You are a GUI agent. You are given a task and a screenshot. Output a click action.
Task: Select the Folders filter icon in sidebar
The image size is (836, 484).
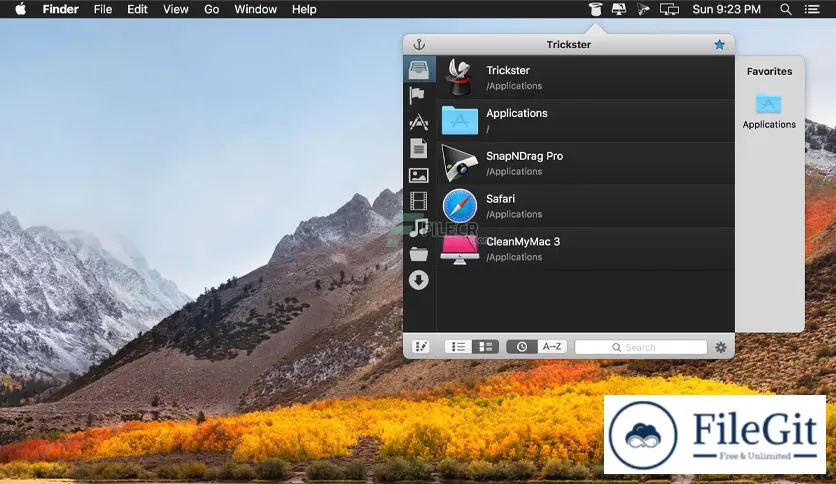point(419,254)
